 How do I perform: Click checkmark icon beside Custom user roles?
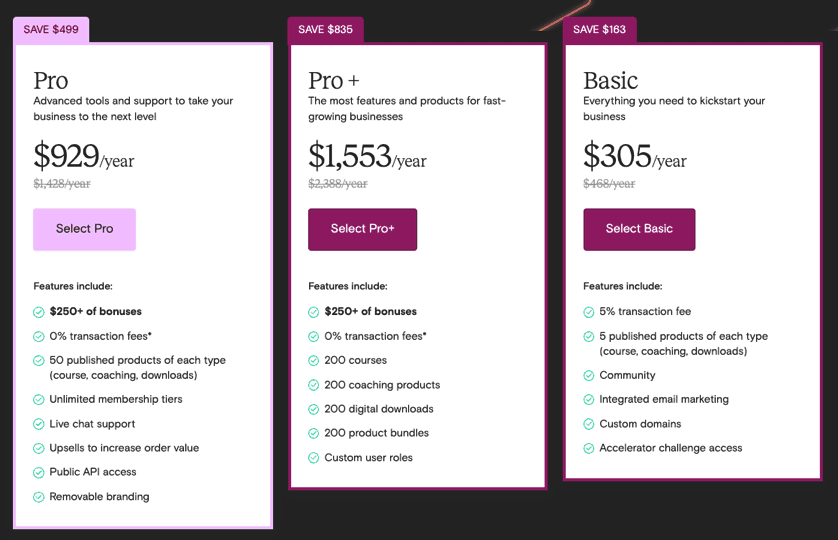point(314,458)
